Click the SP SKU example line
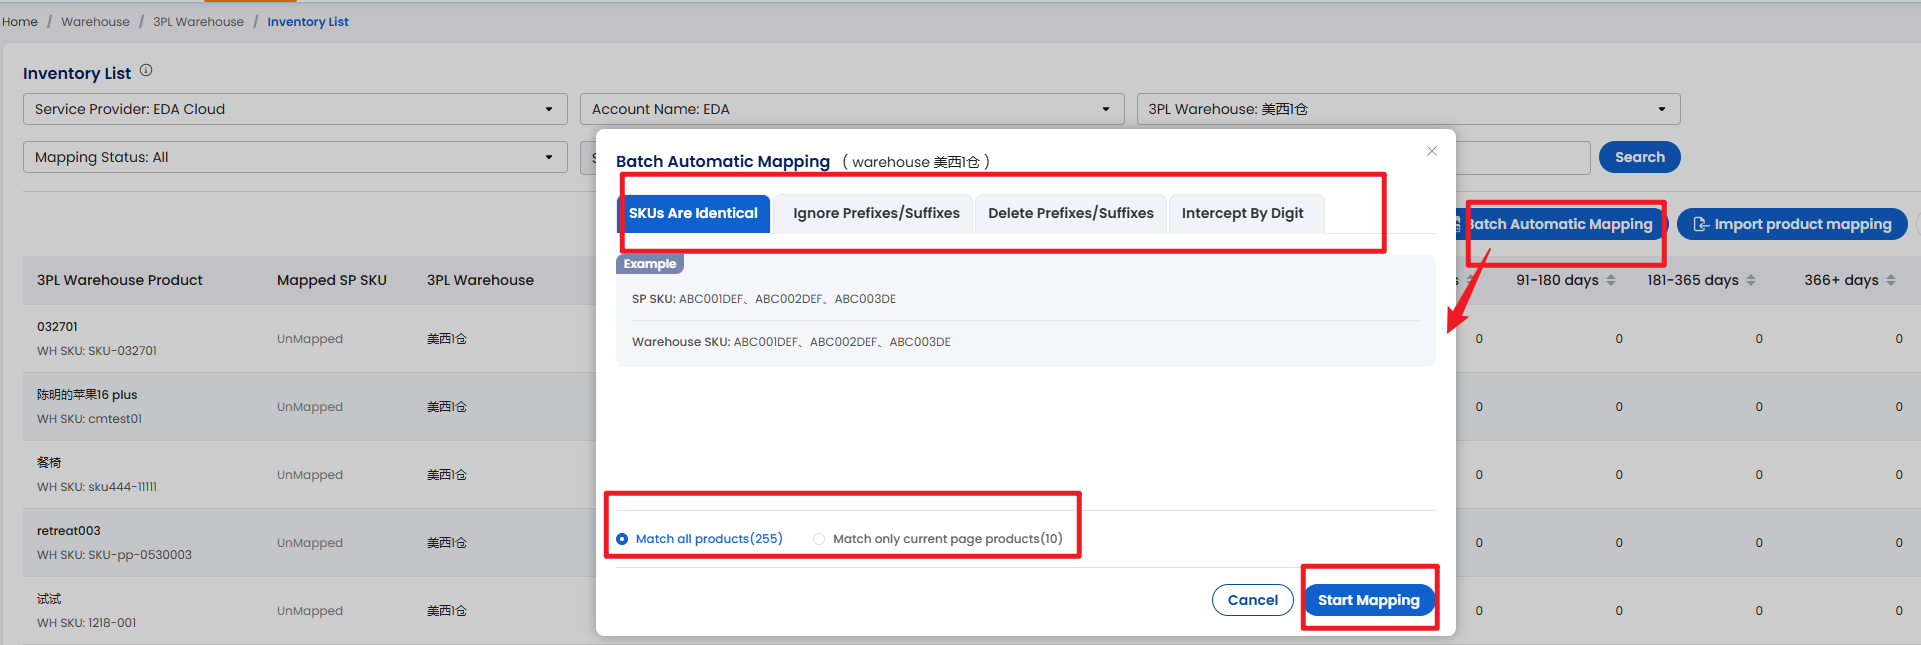 click(x=764, y=299)
